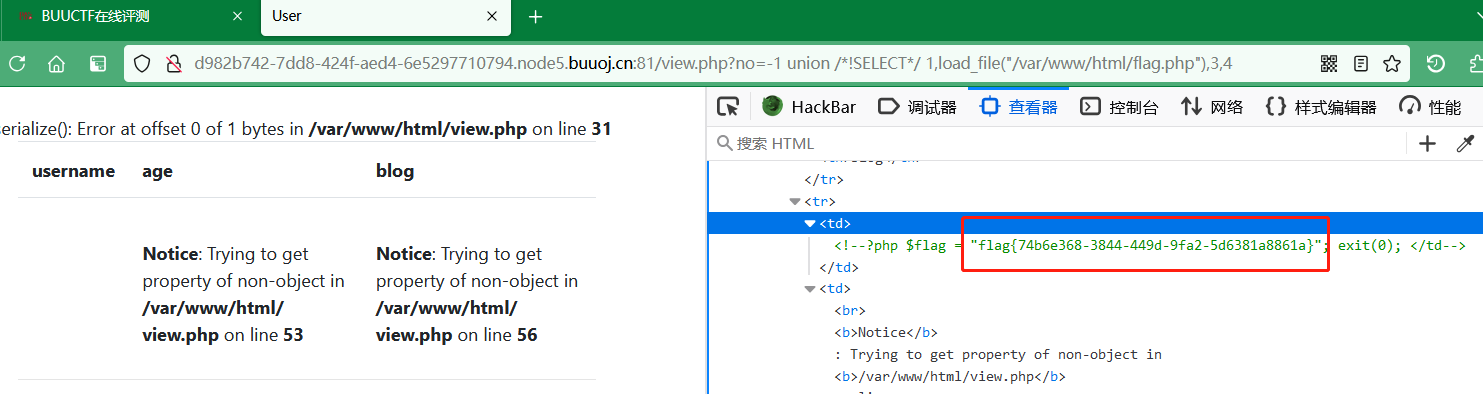The width and height of the screenshot is (1483, 394).
Task: Select the flag comment line in inspector
Action: coord(1150,246)
